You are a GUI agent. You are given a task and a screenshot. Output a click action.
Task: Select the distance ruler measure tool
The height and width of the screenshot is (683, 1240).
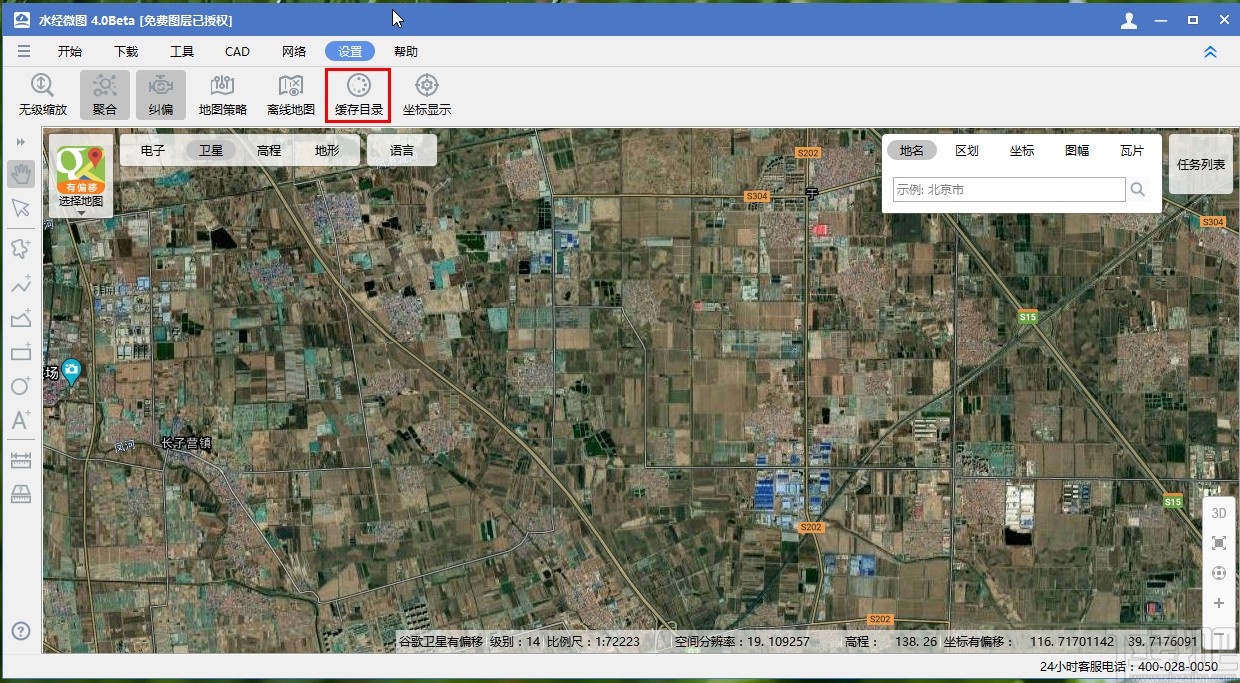(x=21, y=461)
